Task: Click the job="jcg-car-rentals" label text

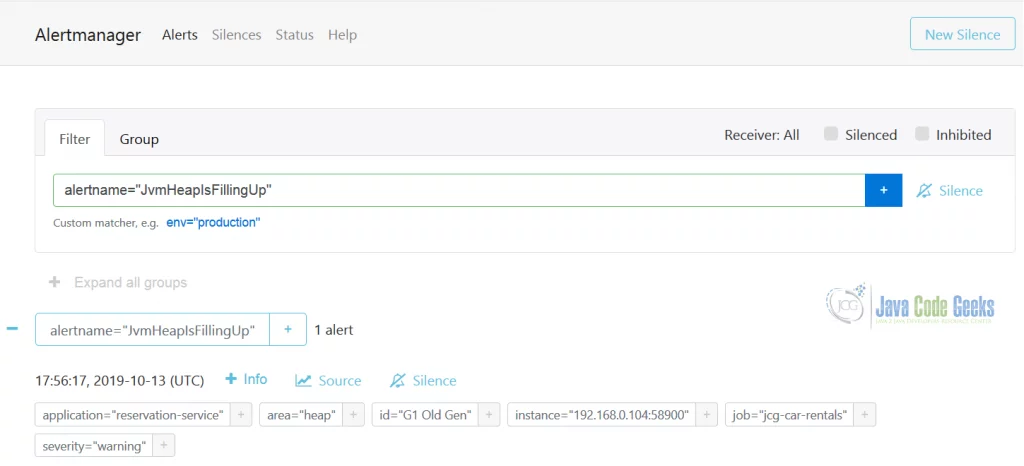Action: 790,414
